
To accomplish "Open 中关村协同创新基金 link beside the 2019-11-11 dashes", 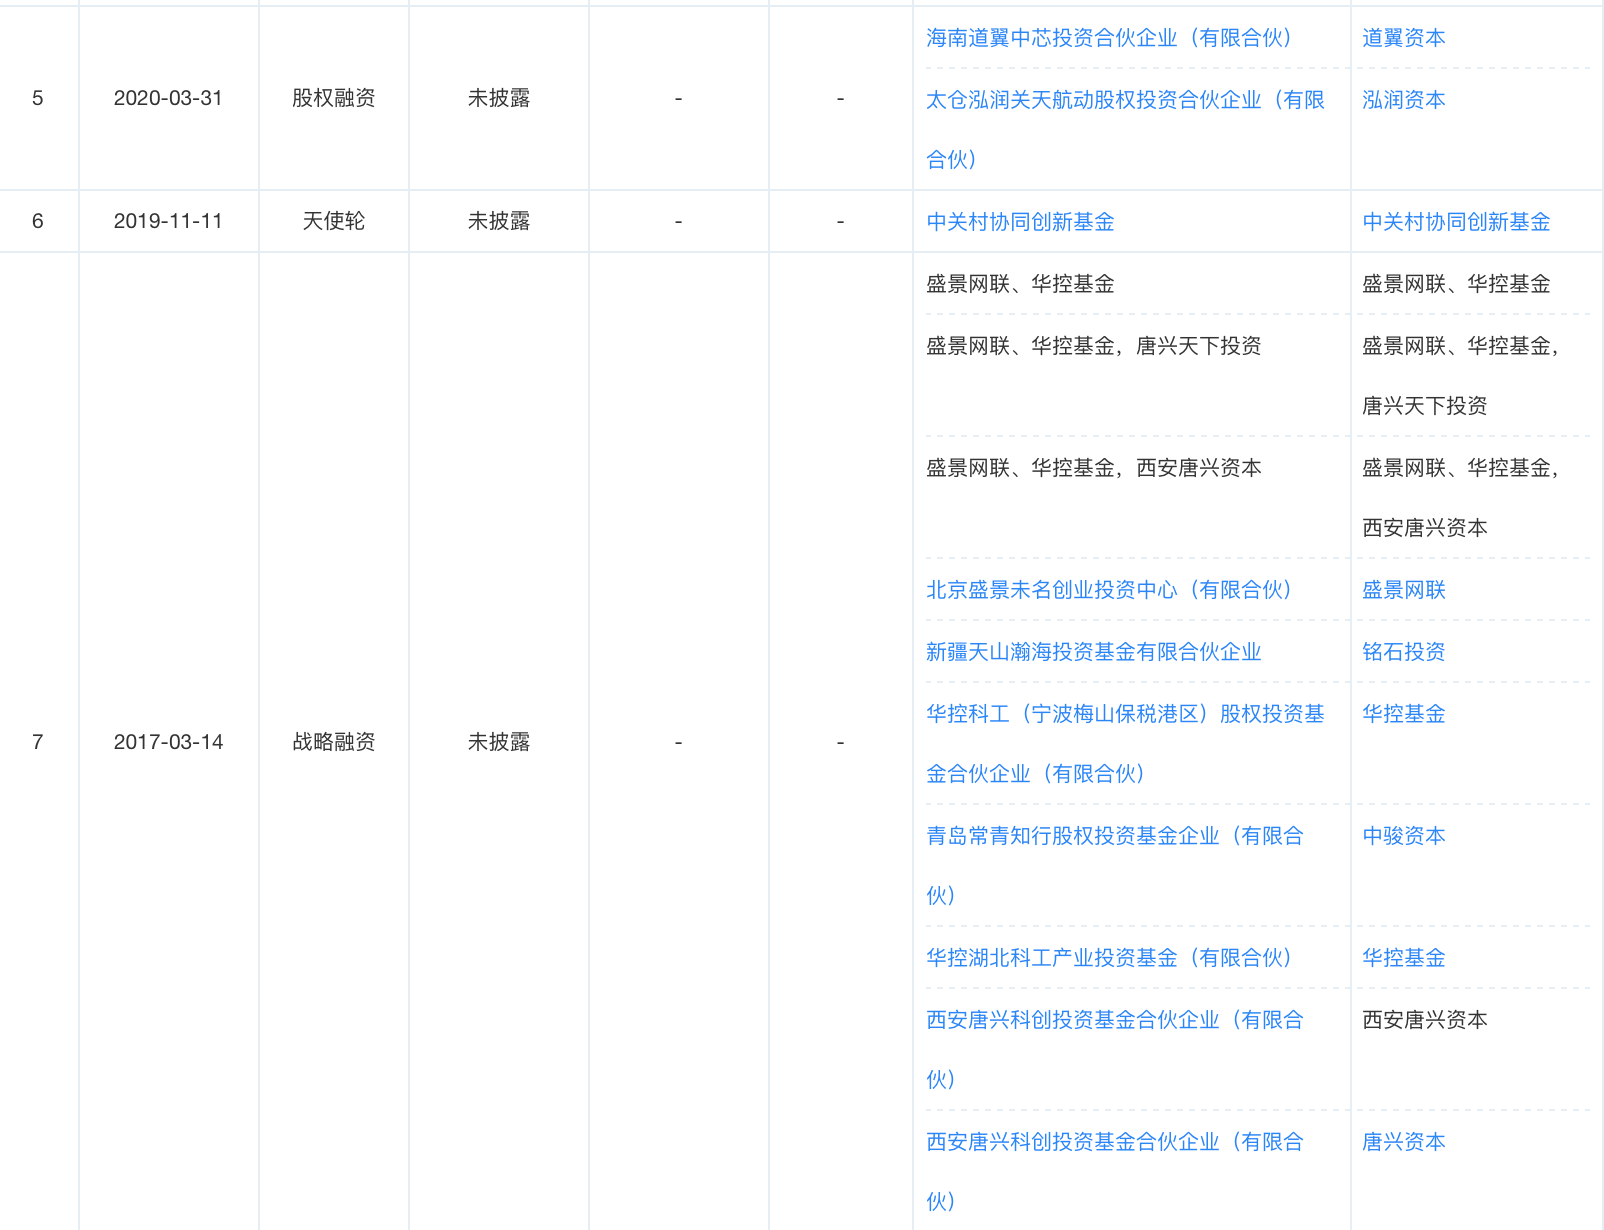I will [x=1020, y=222].
